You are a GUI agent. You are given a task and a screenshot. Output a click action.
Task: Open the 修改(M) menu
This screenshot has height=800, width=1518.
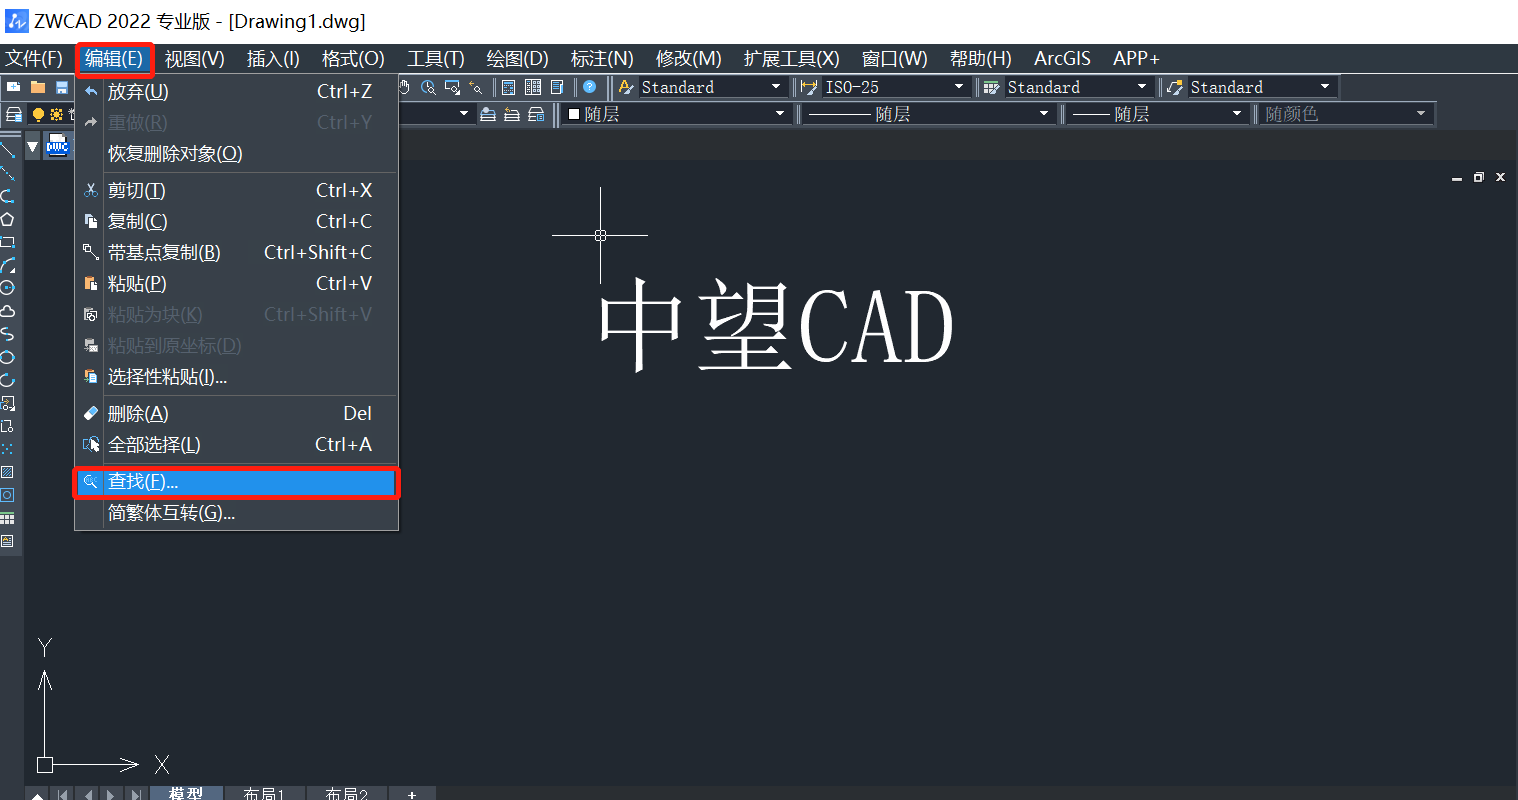point(689,59)
